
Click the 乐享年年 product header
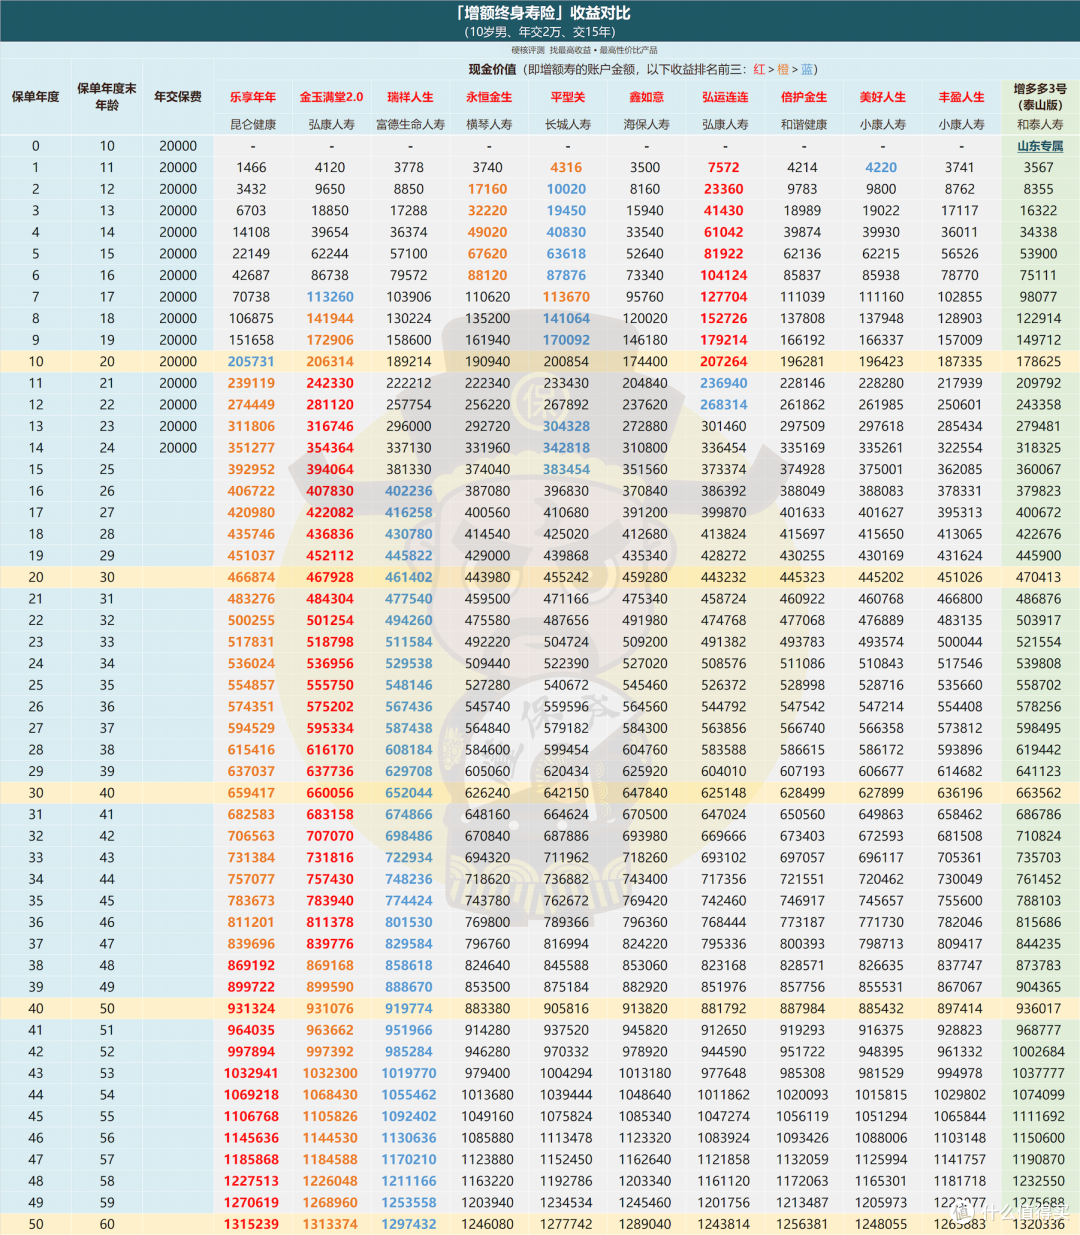coord(253,97)
